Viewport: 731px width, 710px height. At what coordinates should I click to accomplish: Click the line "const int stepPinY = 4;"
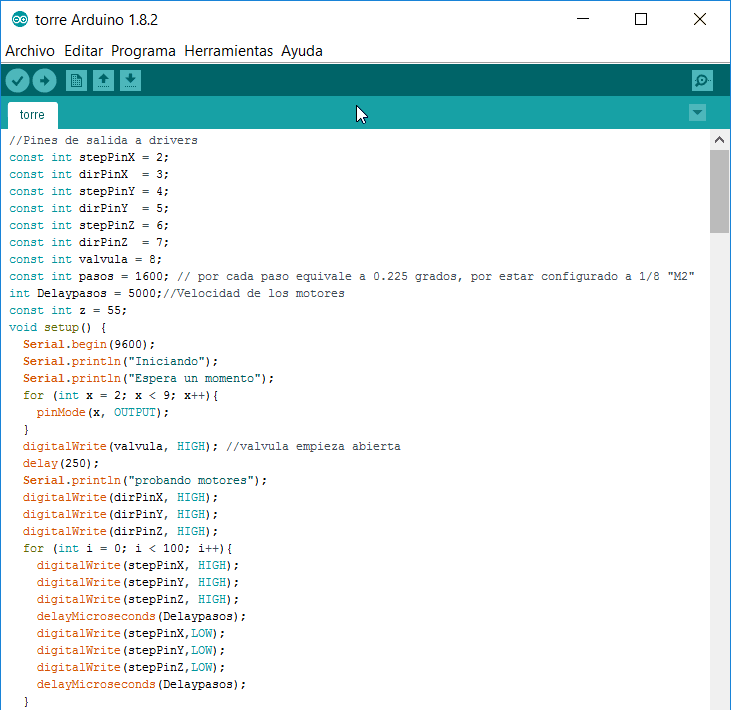(x=89, y=192)
